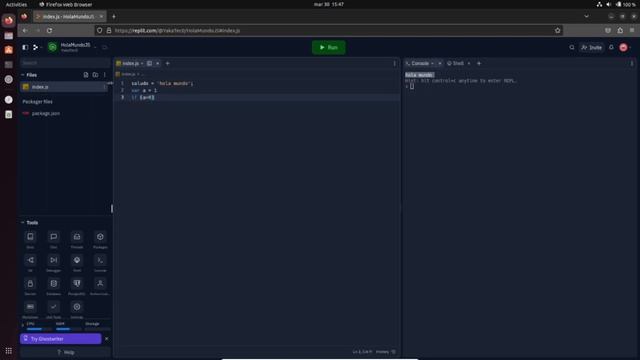Bookmark this page with star icon
The width and height of the screenshot is (640, 360).
click(558, 30)
